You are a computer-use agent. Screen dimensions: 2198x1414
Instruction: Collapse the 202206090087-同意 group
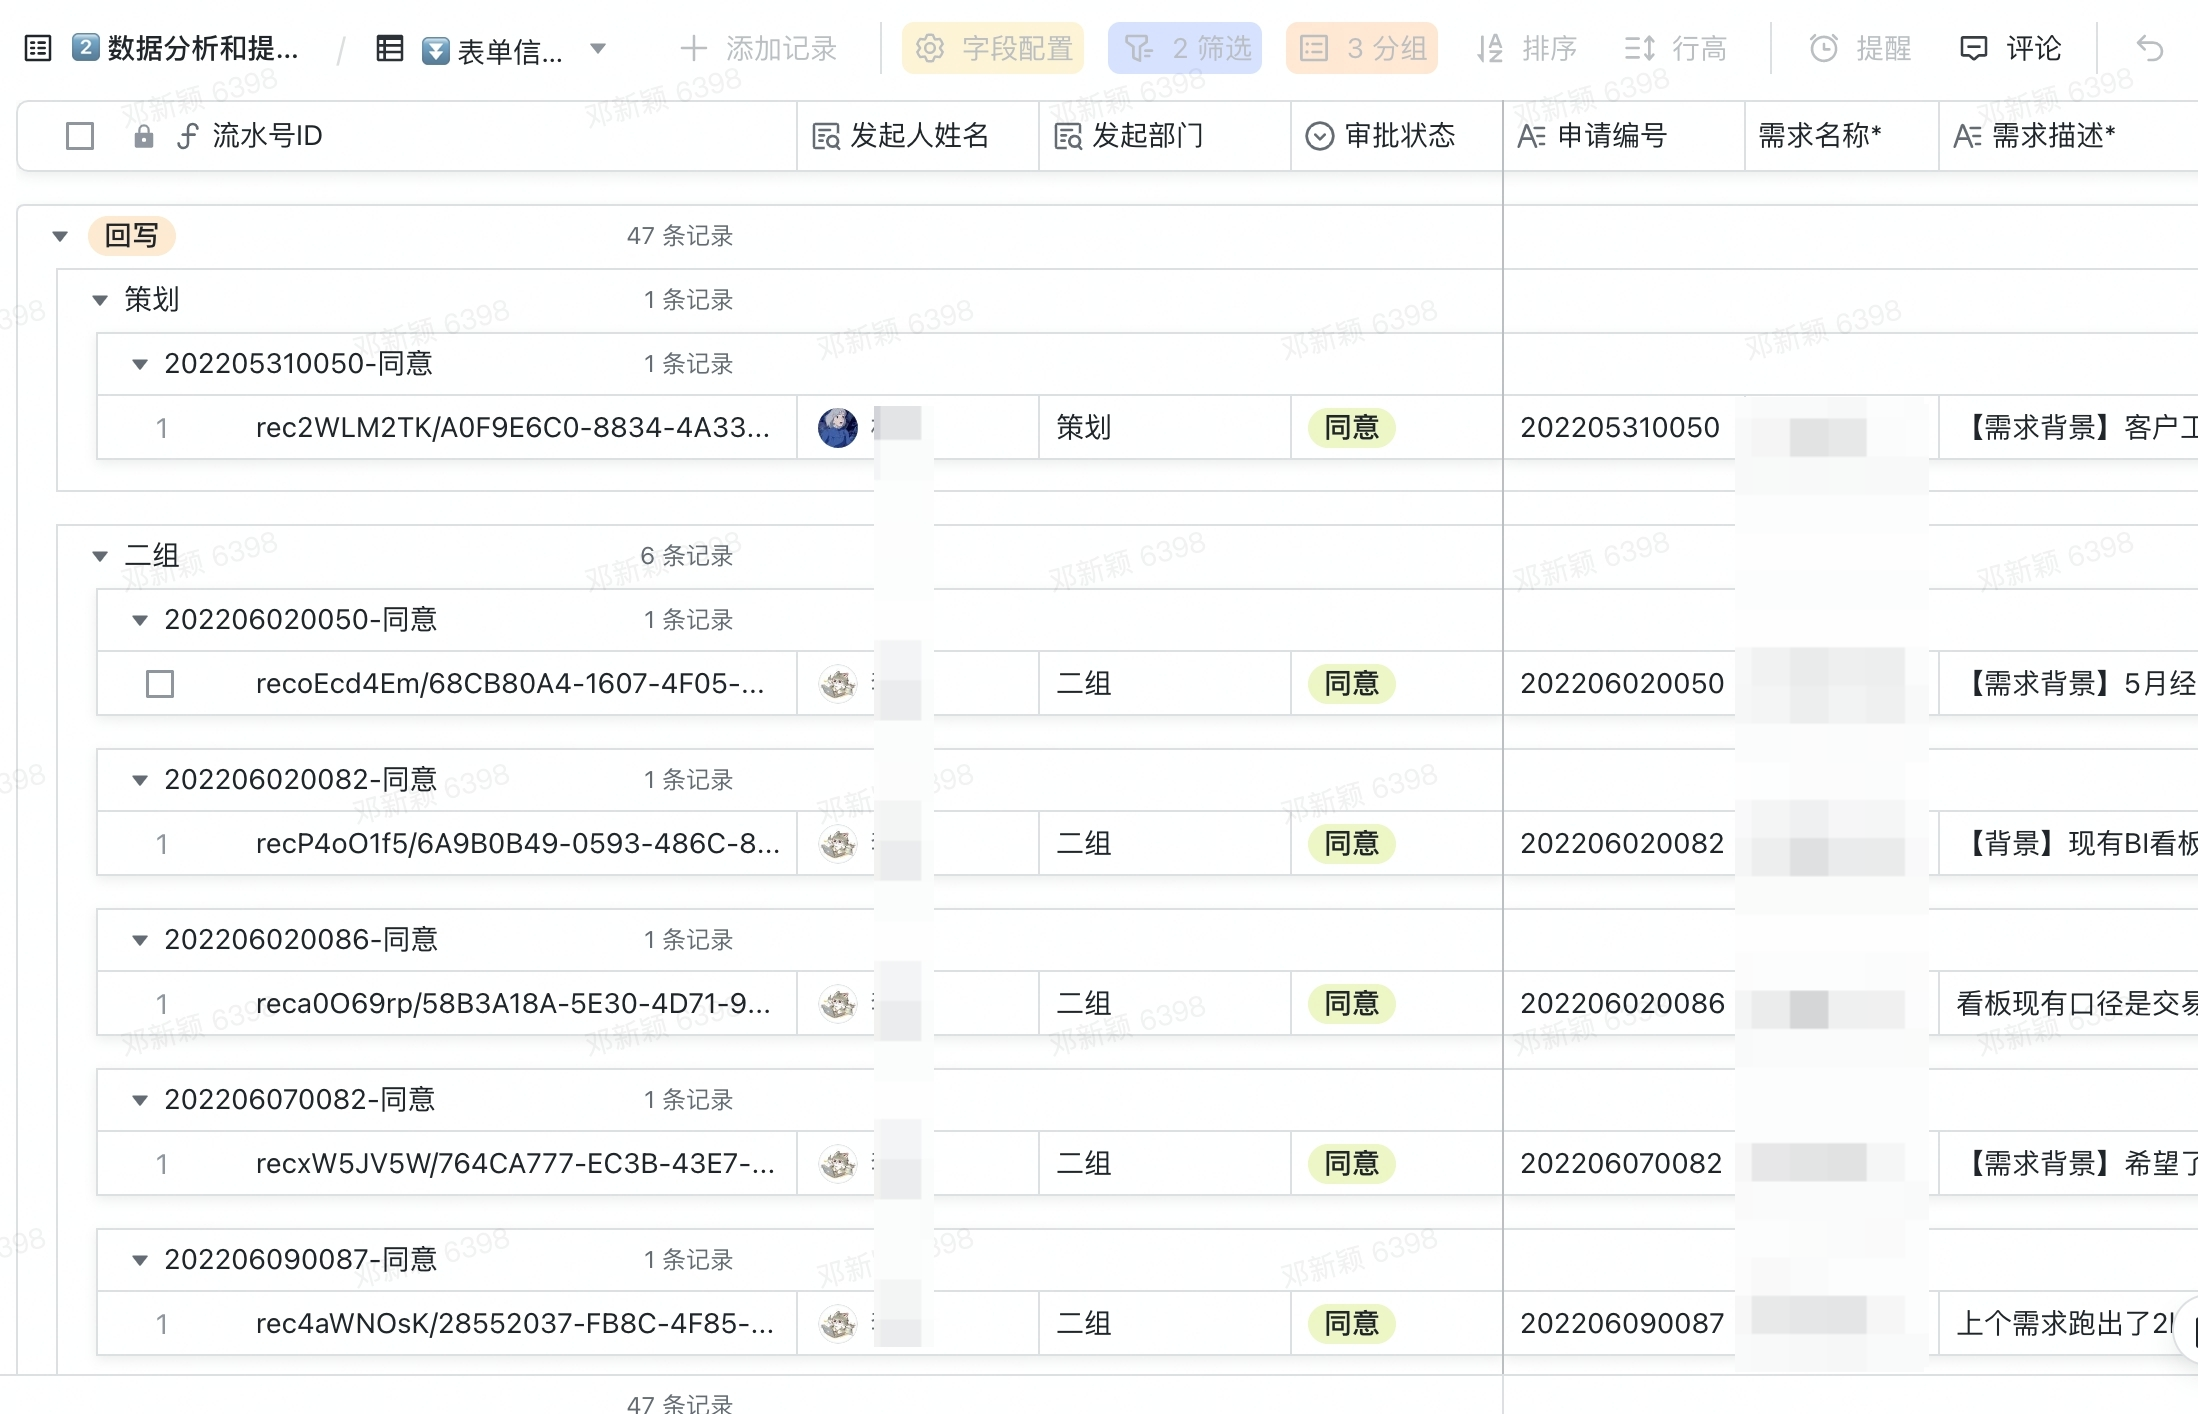point(140,1260)
